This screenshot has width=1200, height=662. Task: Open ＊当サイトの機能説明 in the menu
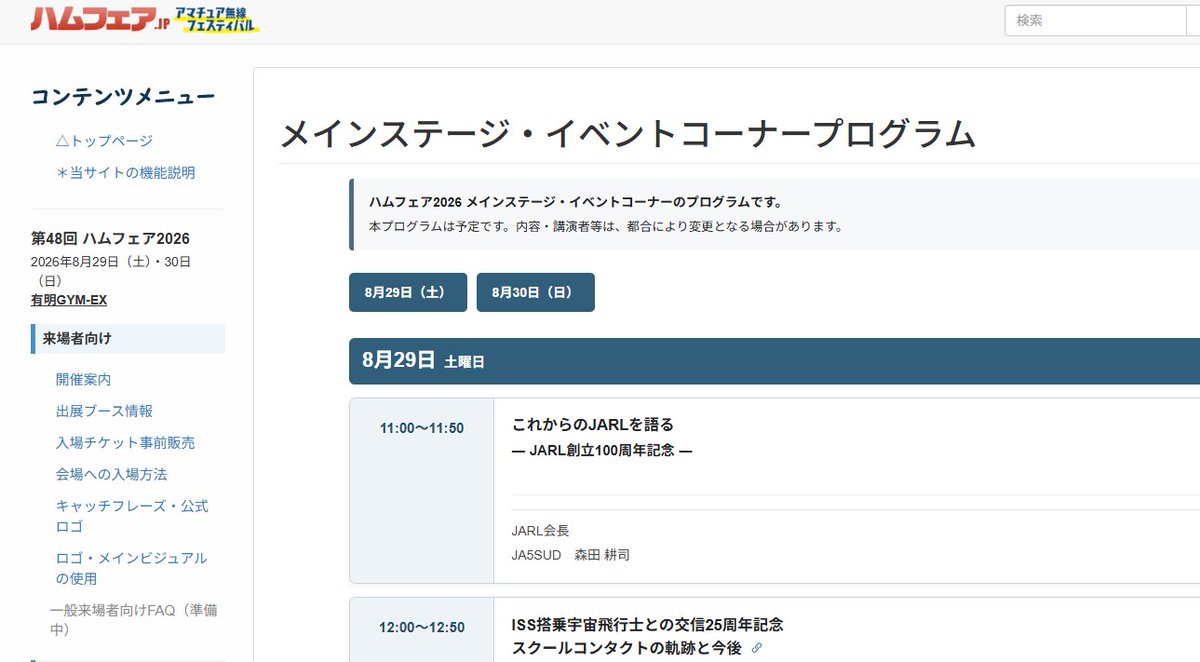[125, 173]
